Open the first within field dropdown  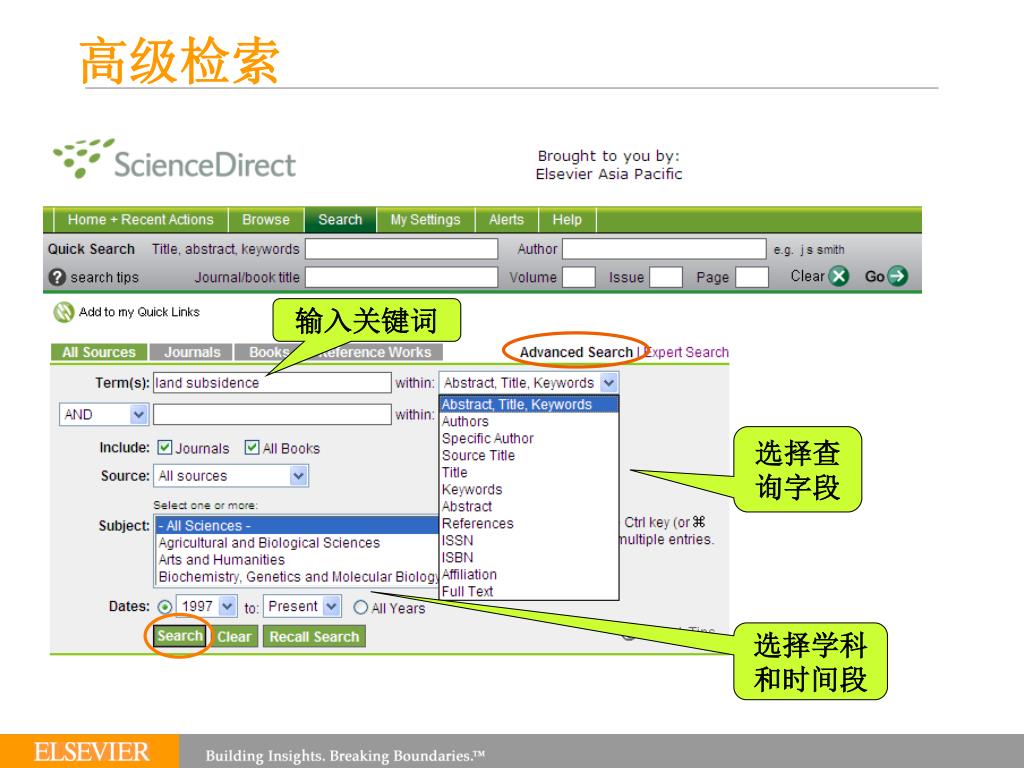click(x=609, y=383)
